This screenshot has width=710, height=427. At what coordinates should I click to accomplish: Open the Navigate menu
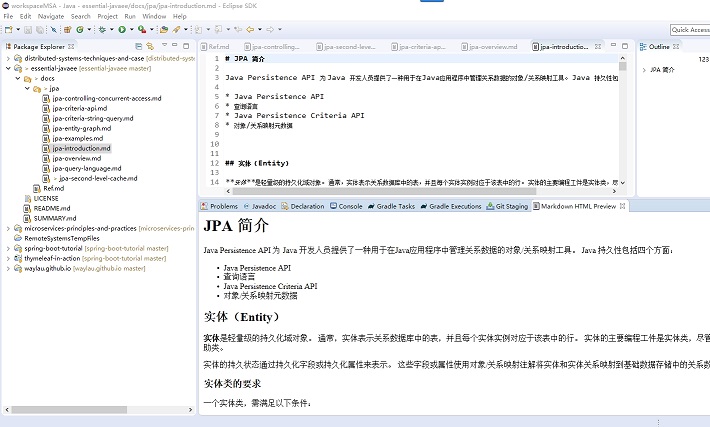pos(51,16)
